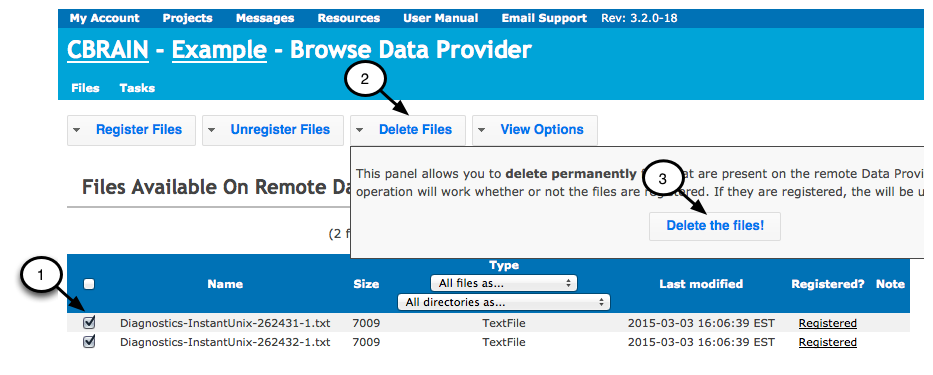Click TextFile type of file 262432
This screenshot has width=933, height=375.
coord(504,342)
